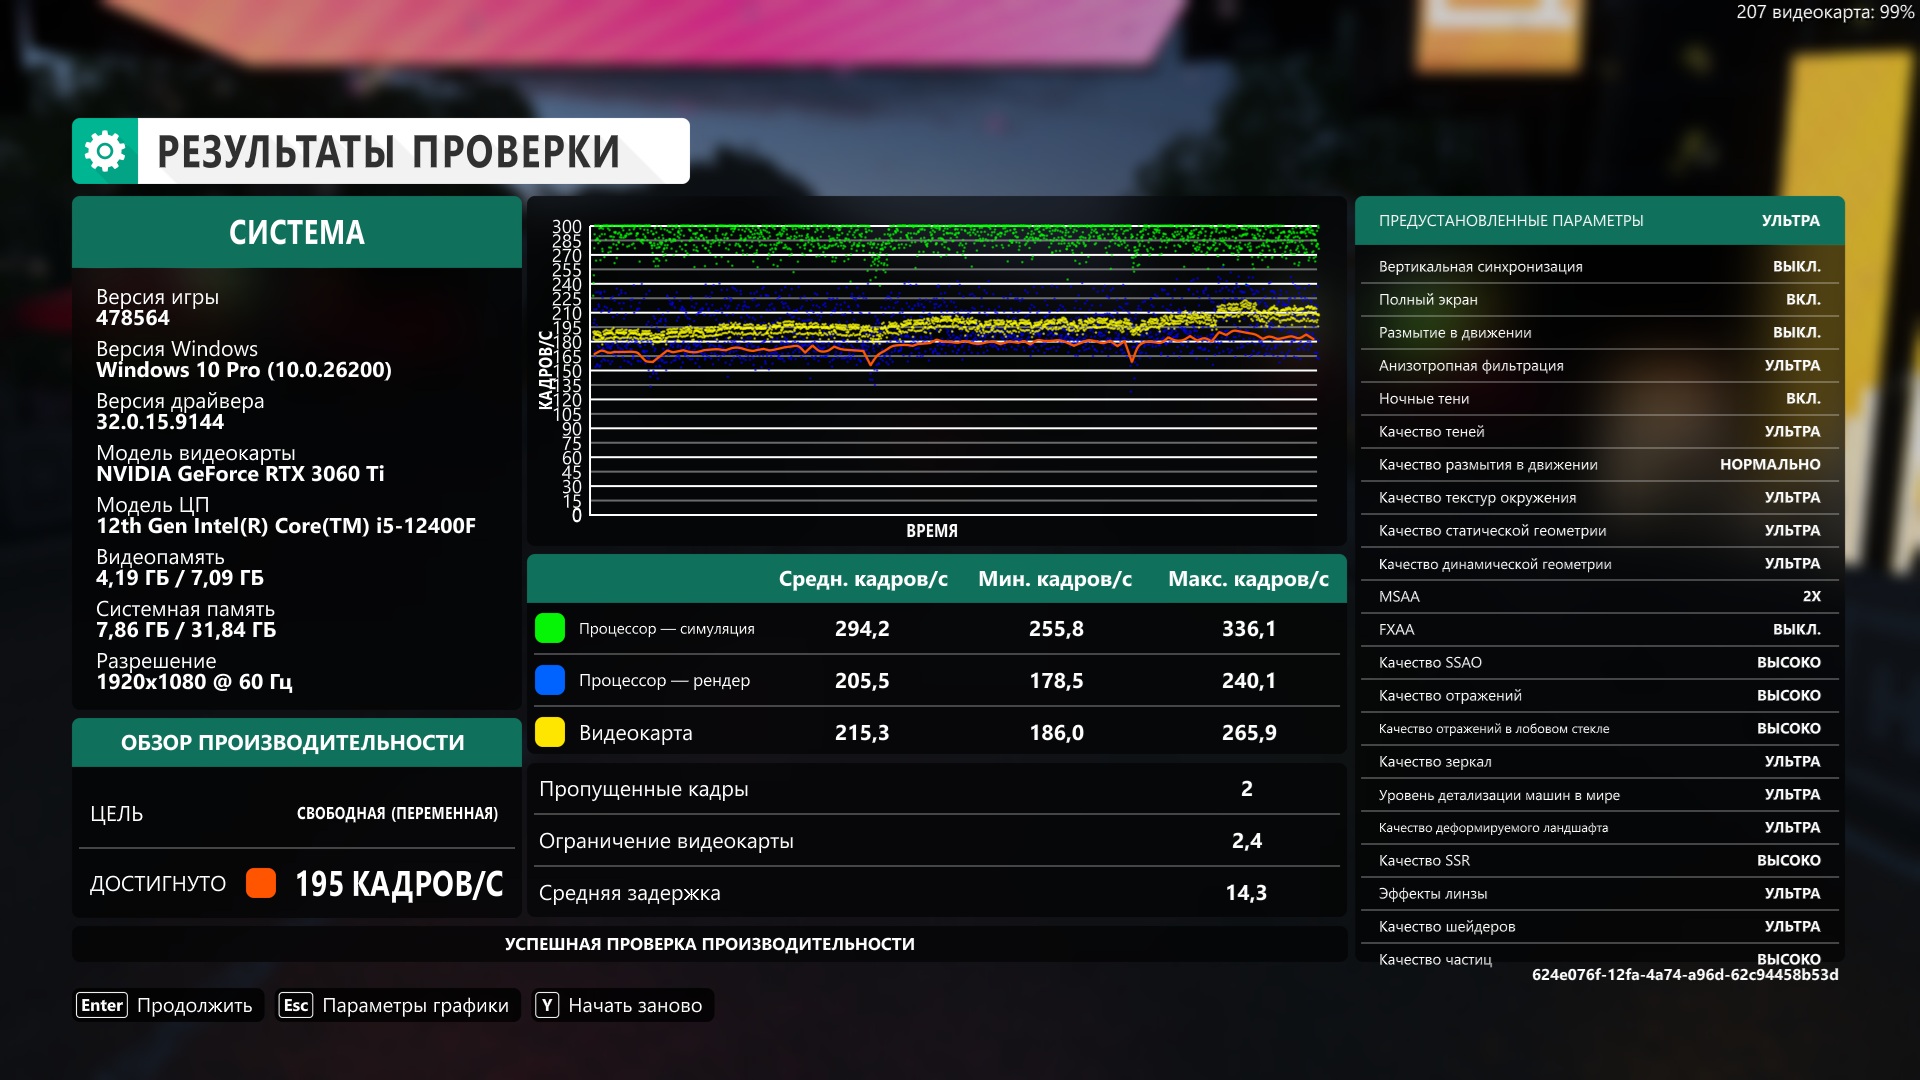The image size is (1920, 1080).
Task: Click Начать заново to rerun test
Action: (x=635, y=1005)
